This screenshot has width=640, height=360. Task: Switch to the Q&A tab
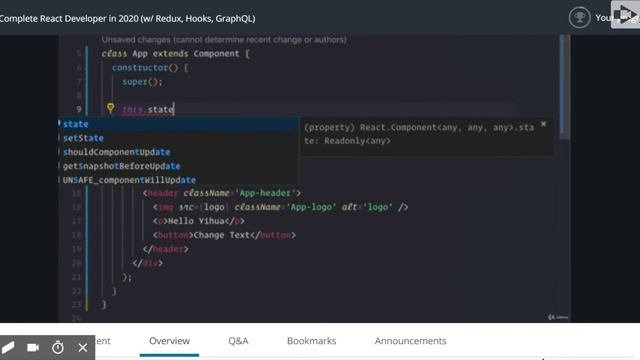238,341
